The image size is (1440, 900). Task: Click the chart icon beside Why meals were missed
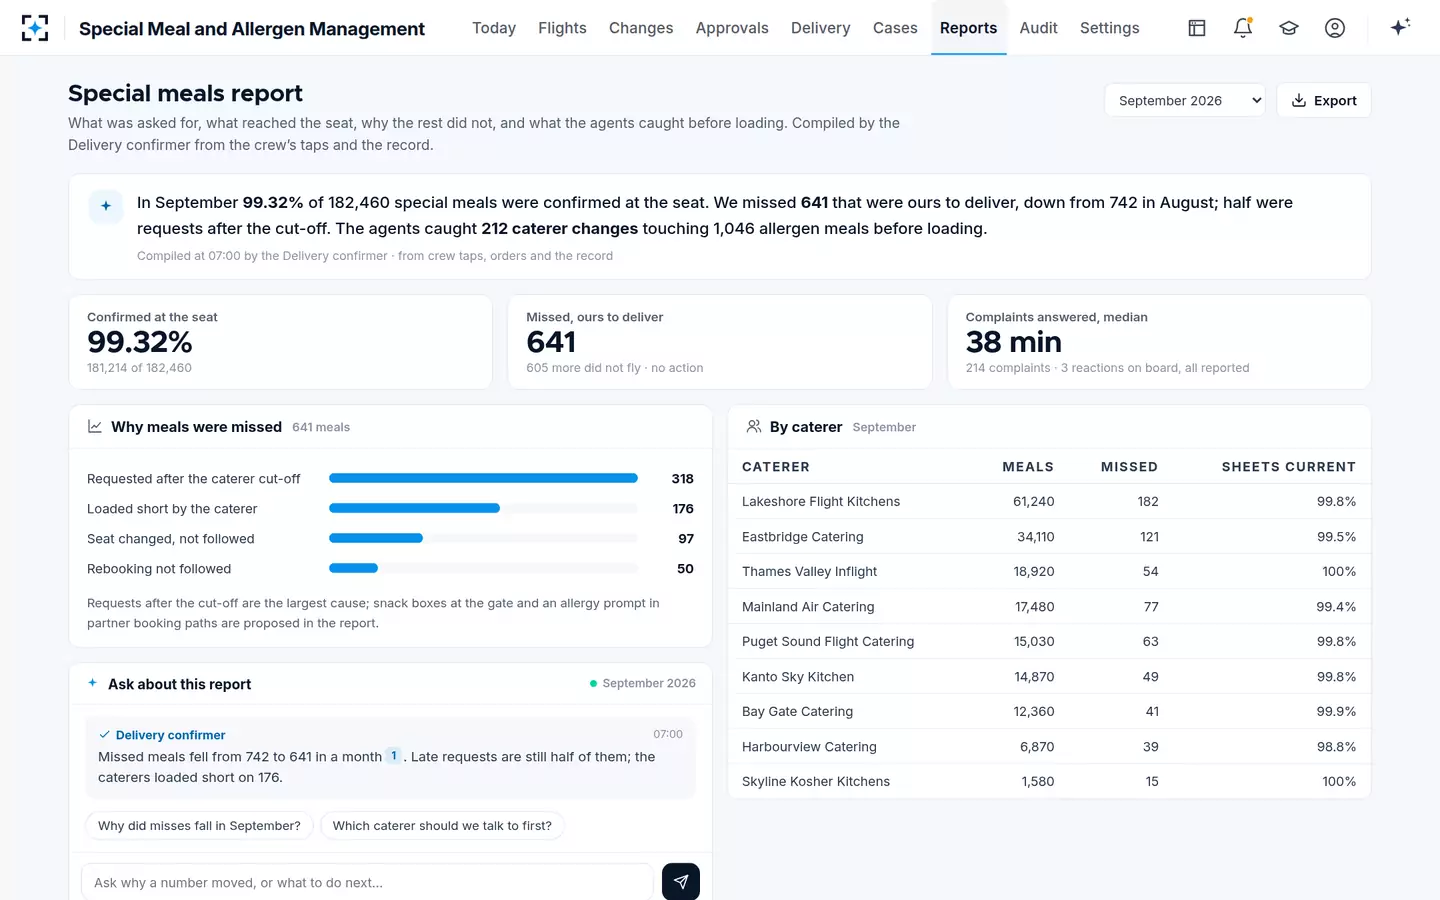pyautogui.click(x=95, y=427)
